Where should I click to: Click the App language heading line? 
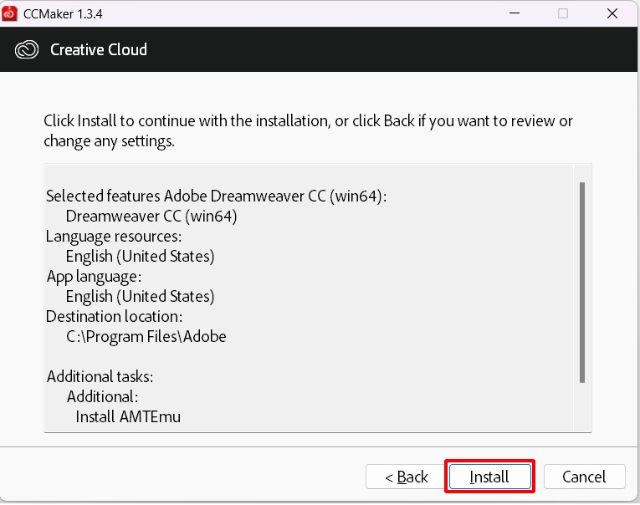94,277
